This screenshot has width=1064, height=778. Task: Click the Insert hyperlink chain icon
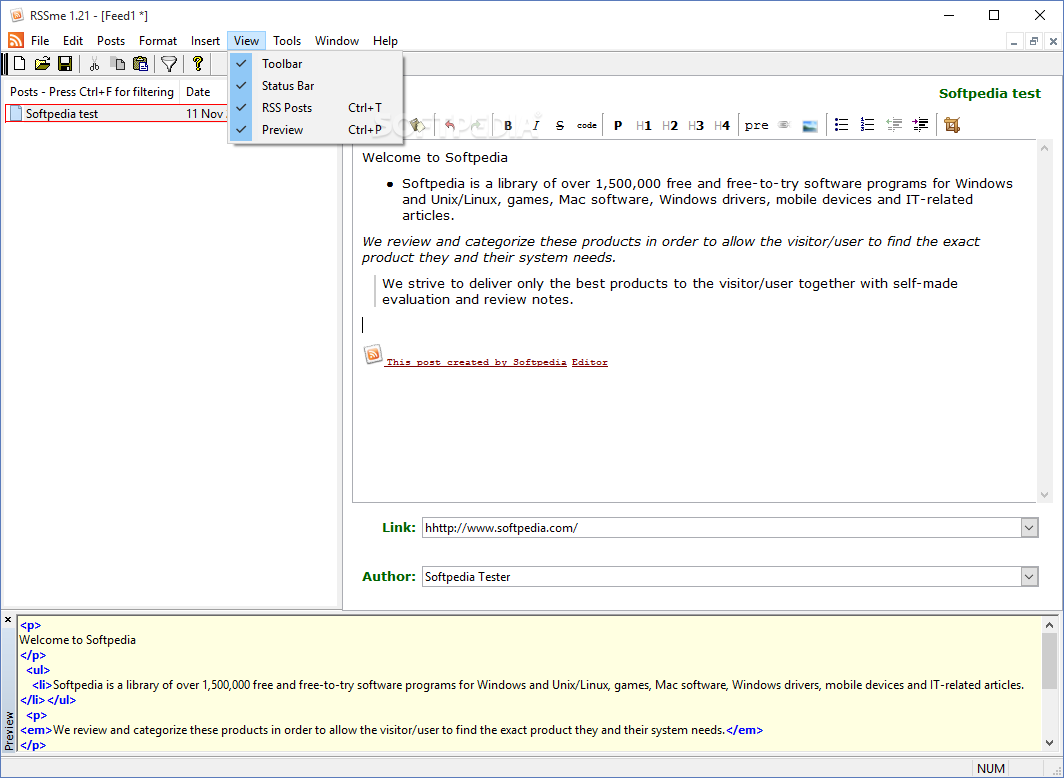click(784, 125)
